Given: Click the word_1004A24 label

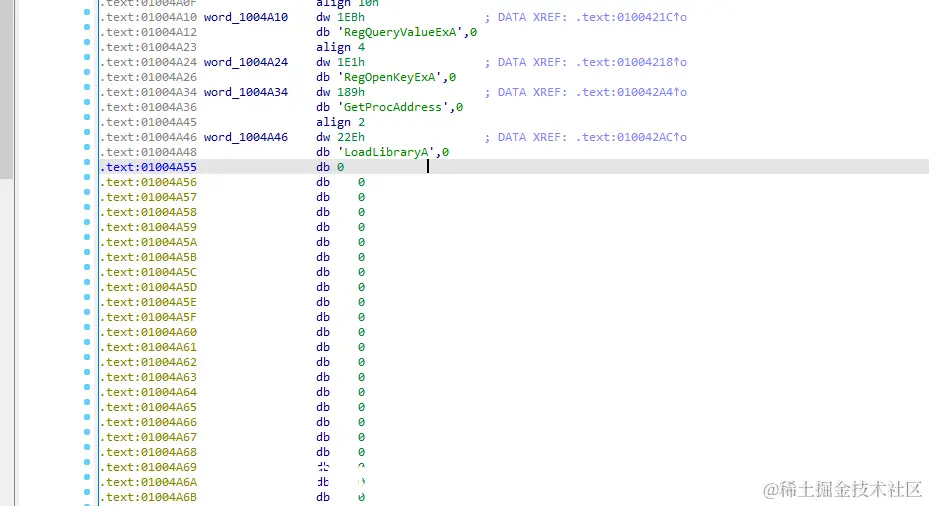Looking at the screenshot, I should [246, 62].
